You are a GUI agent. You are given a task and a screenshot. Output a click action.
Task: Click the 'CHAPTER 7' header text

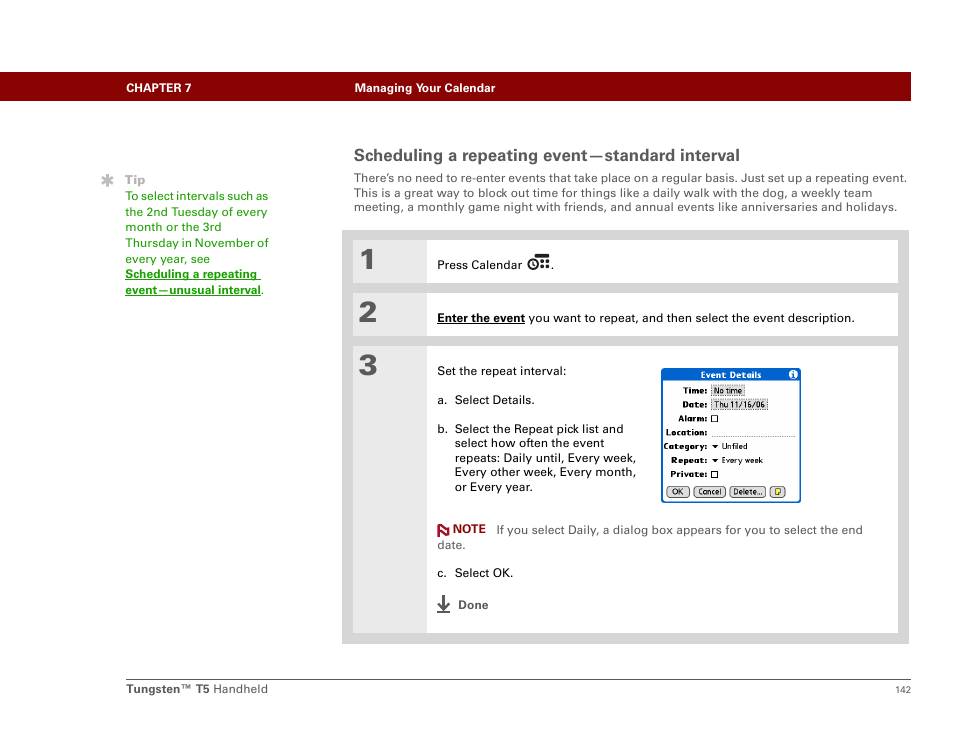point(159,88)
